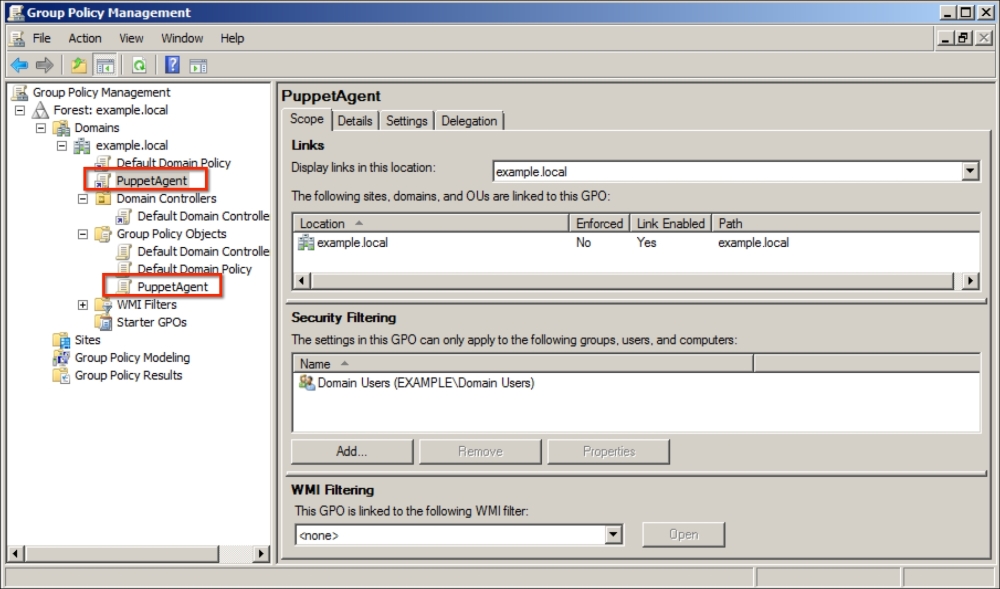This screenshot has height=589, width=1000.
Task: Toggle Show/Hide Console Tree toolbar icon
Action: click(x=104, y=65)
